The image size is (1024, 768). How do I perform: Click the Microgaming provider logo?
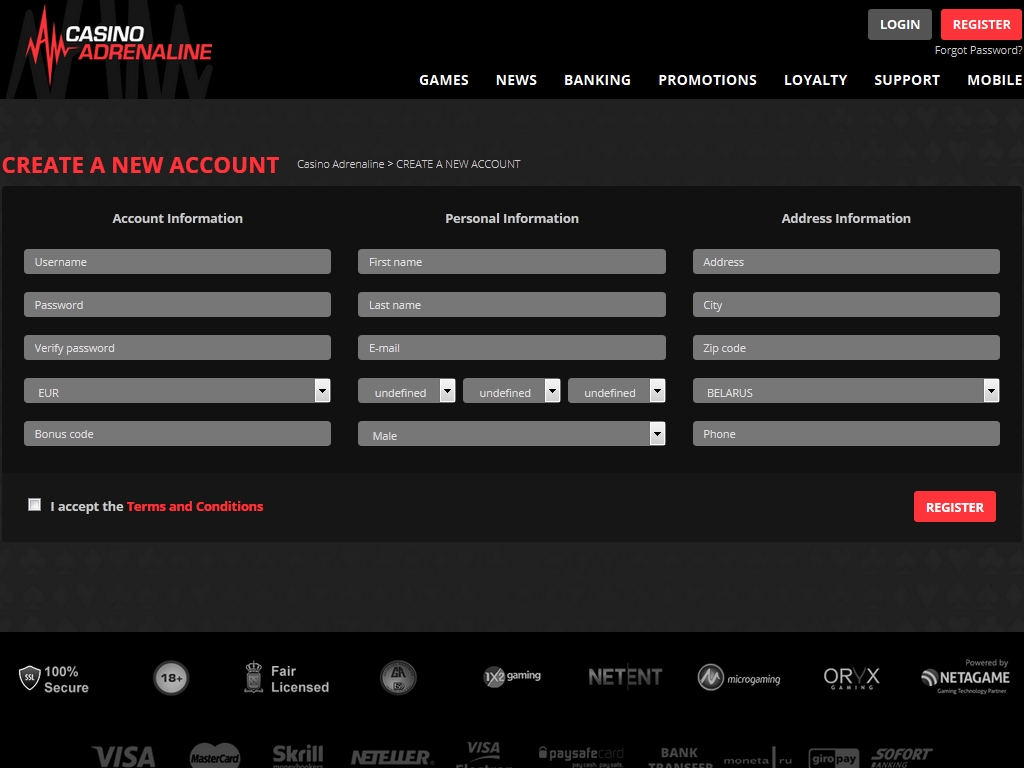pos(739,678)
